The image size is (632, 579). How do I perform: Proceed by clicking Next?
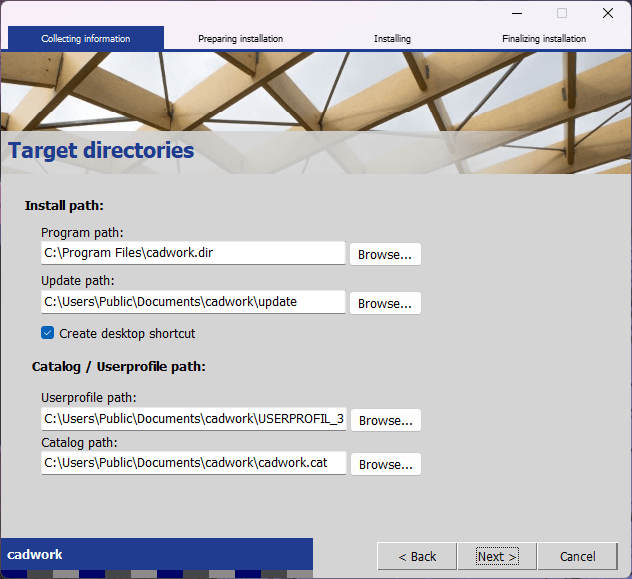(497, 556)
